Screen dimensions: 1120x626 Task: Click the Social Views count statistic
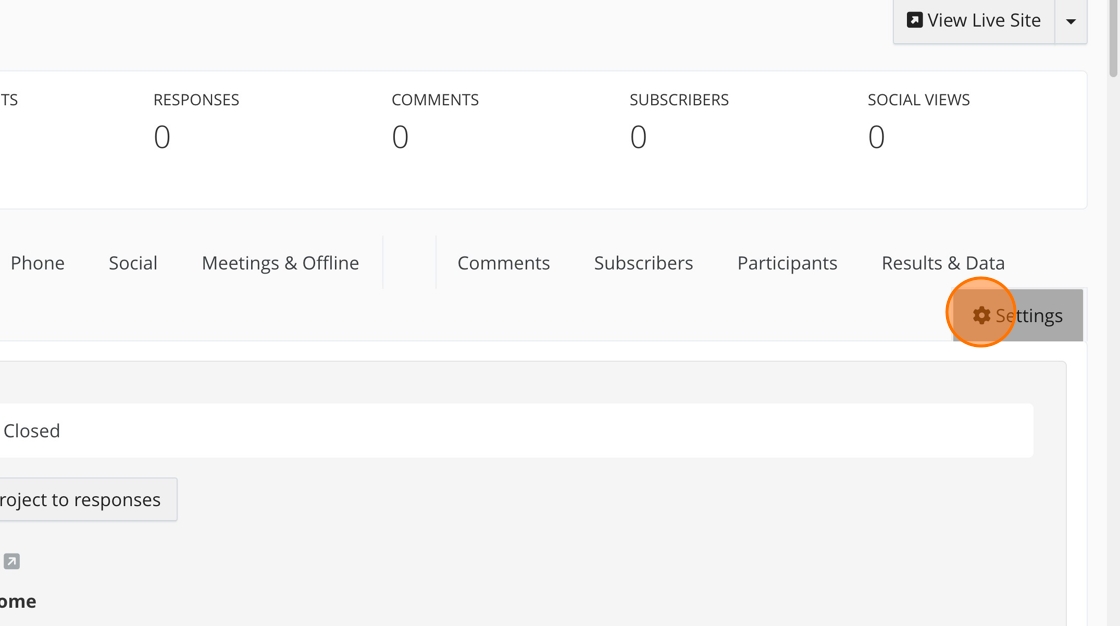coord(876,137)
